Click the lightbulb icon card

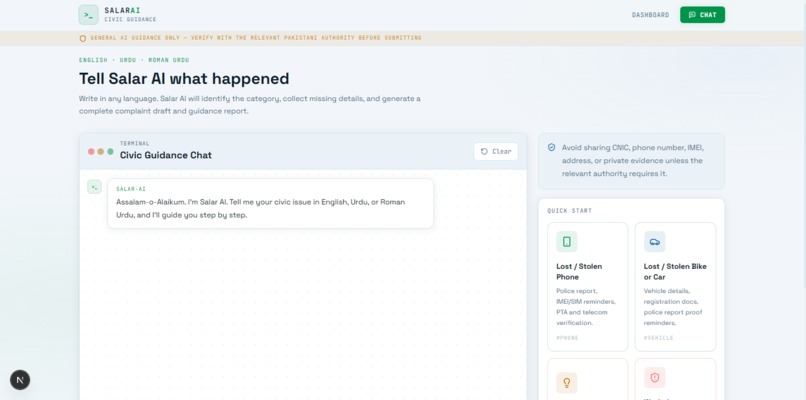click(588, 379)
